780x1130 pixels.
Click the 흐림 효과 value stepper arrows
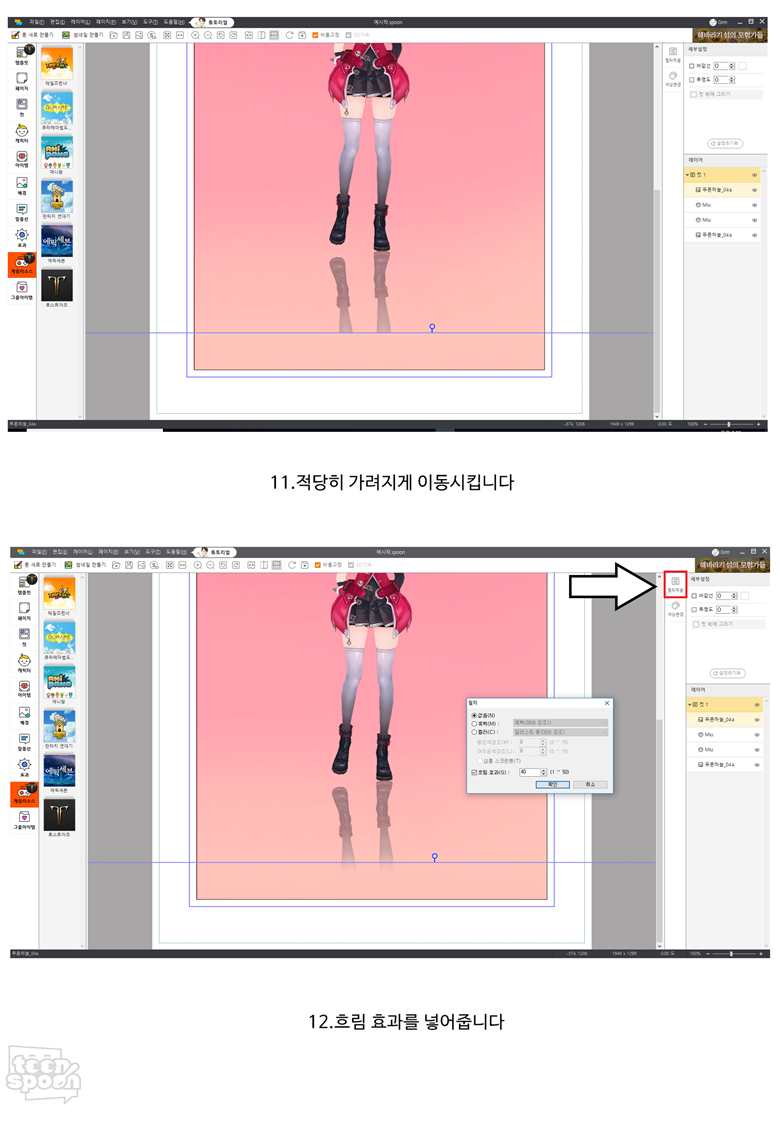(544, 772)
